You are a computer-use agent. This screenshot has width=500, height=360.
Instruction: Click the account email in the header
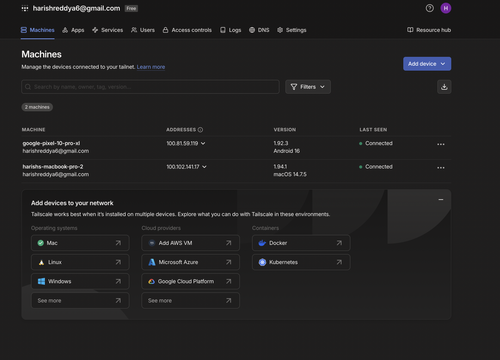(x=76, y=8)
